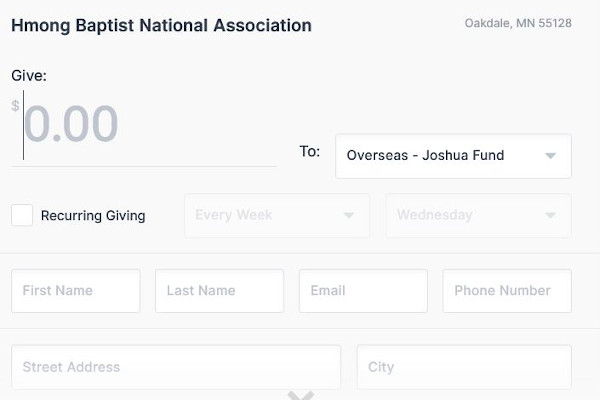
Task: Click the arrow icon on Wednesday
Action: (x=550, y=215)
